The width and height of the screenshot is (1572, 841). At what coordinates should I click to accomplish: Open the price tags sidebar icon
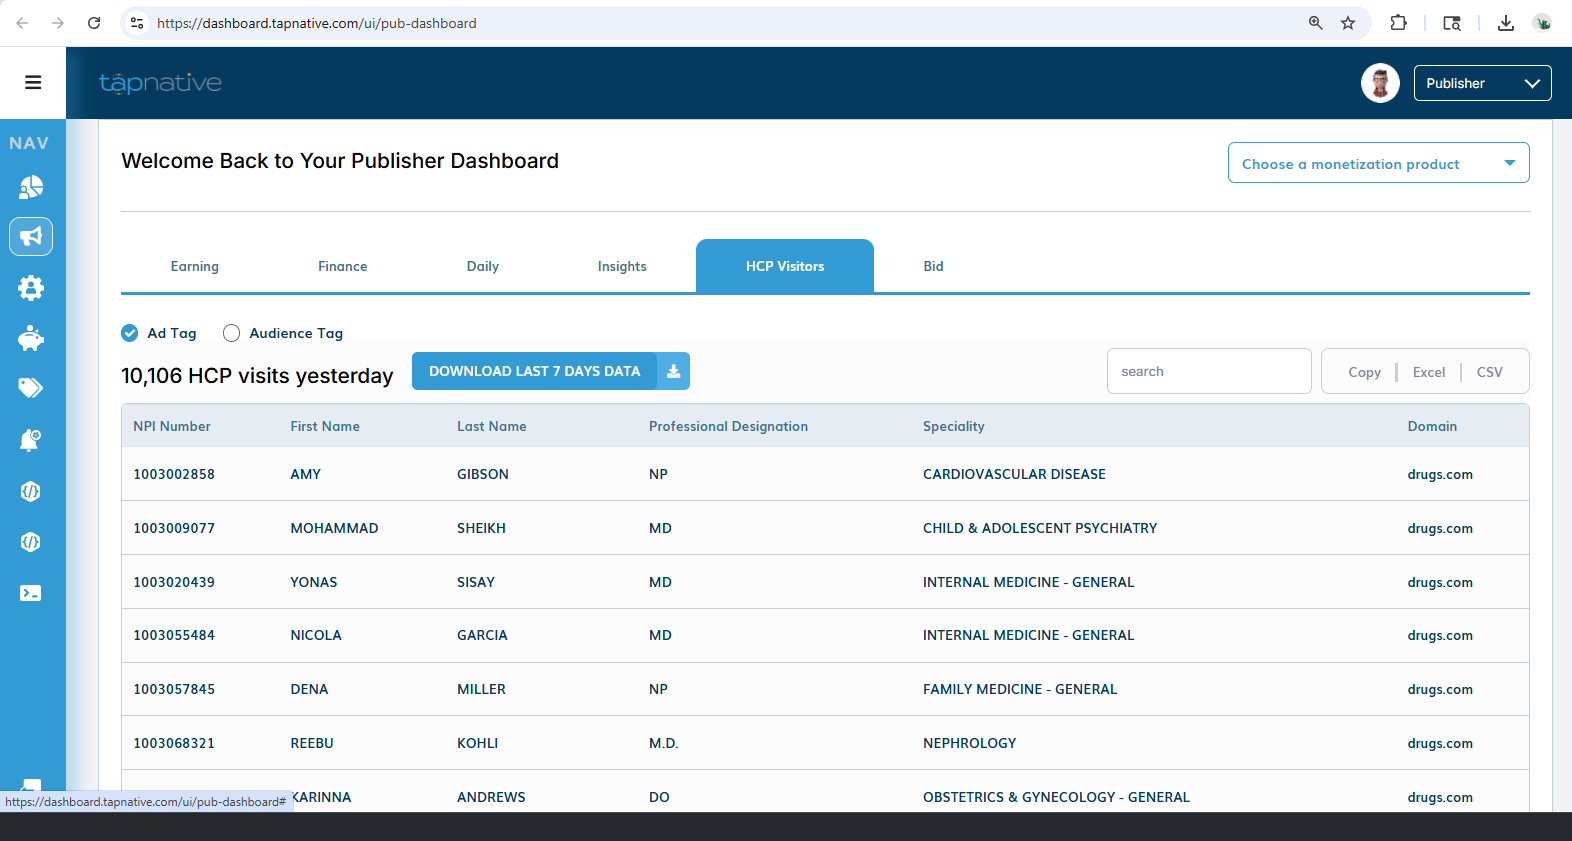point(31,388)
